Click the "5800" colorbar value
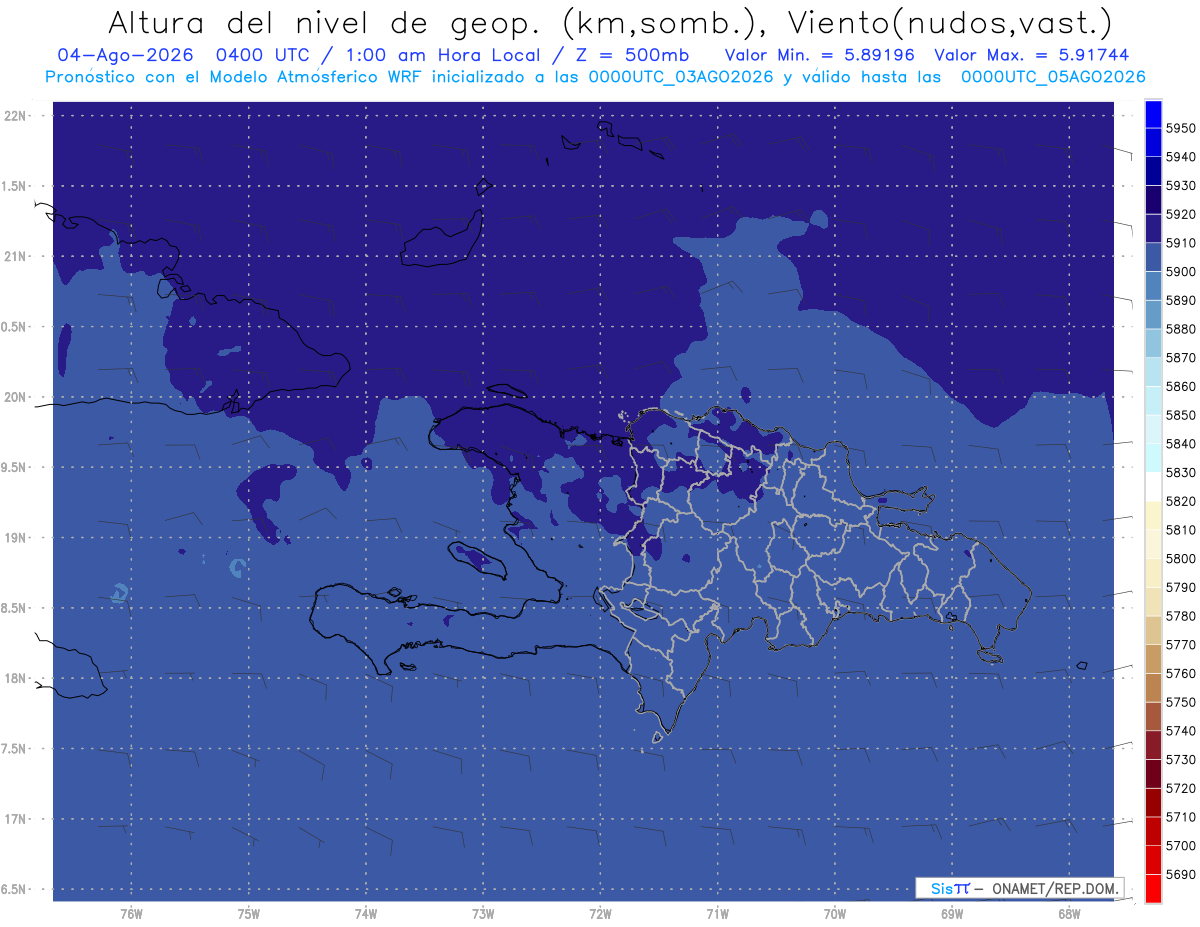Viewport: 1200px width, 927px height. click(x=1180, y=558)
